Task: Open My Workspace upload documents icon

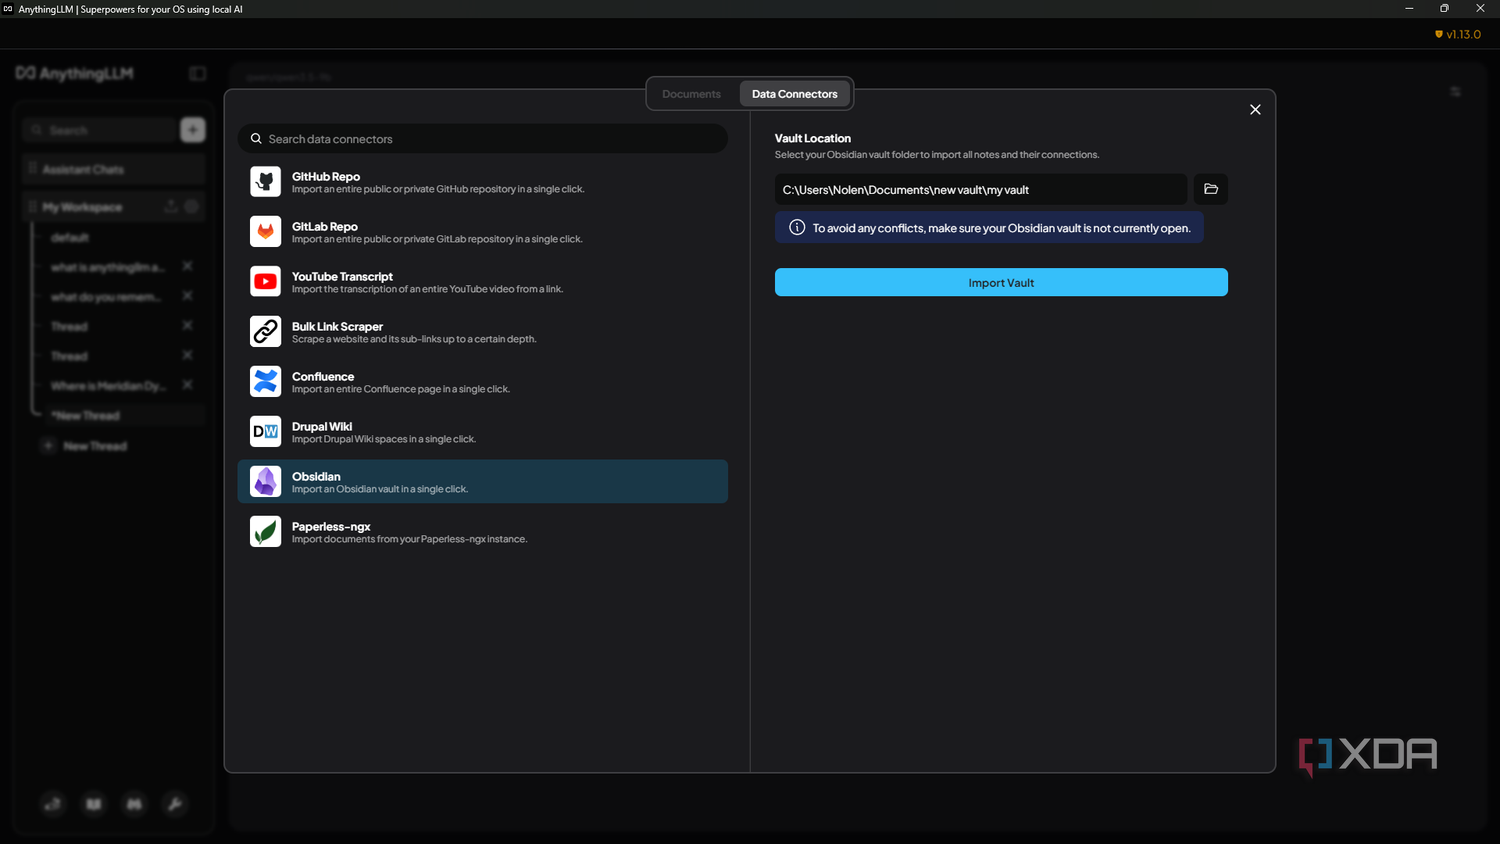Action: 171,206
